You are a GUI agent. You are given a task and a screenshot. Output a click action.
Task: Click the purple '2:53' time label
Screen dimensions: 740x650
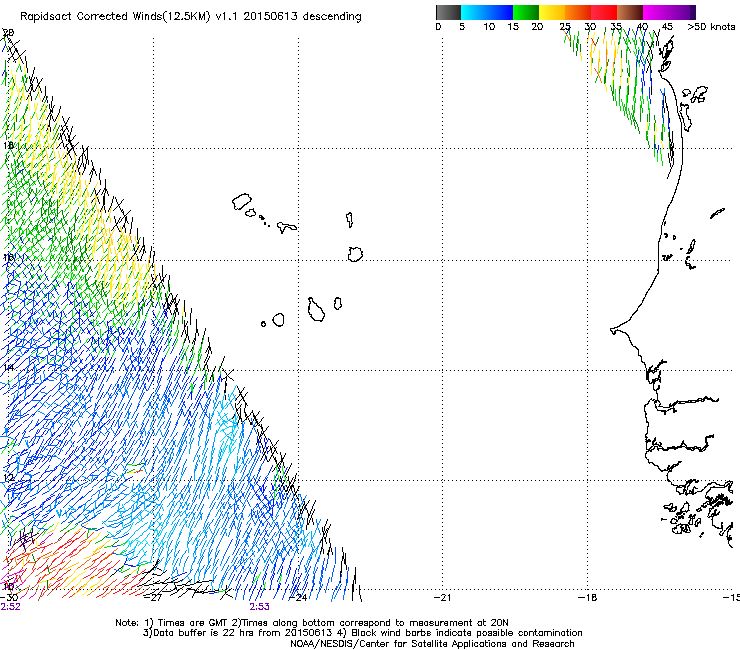(260, 607)
